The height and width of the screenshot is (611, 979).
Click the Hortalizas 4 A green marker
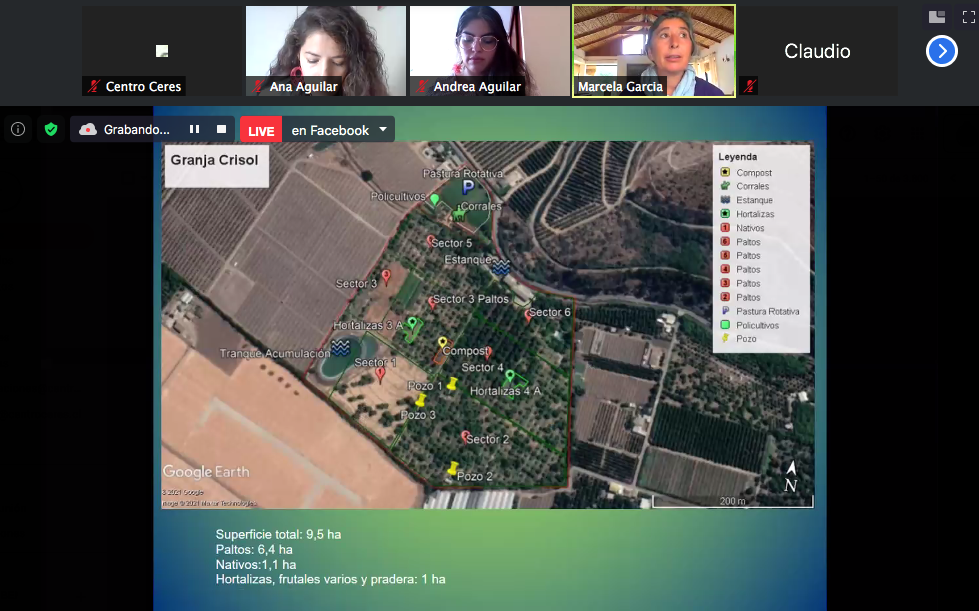click(x=510, y=376)
